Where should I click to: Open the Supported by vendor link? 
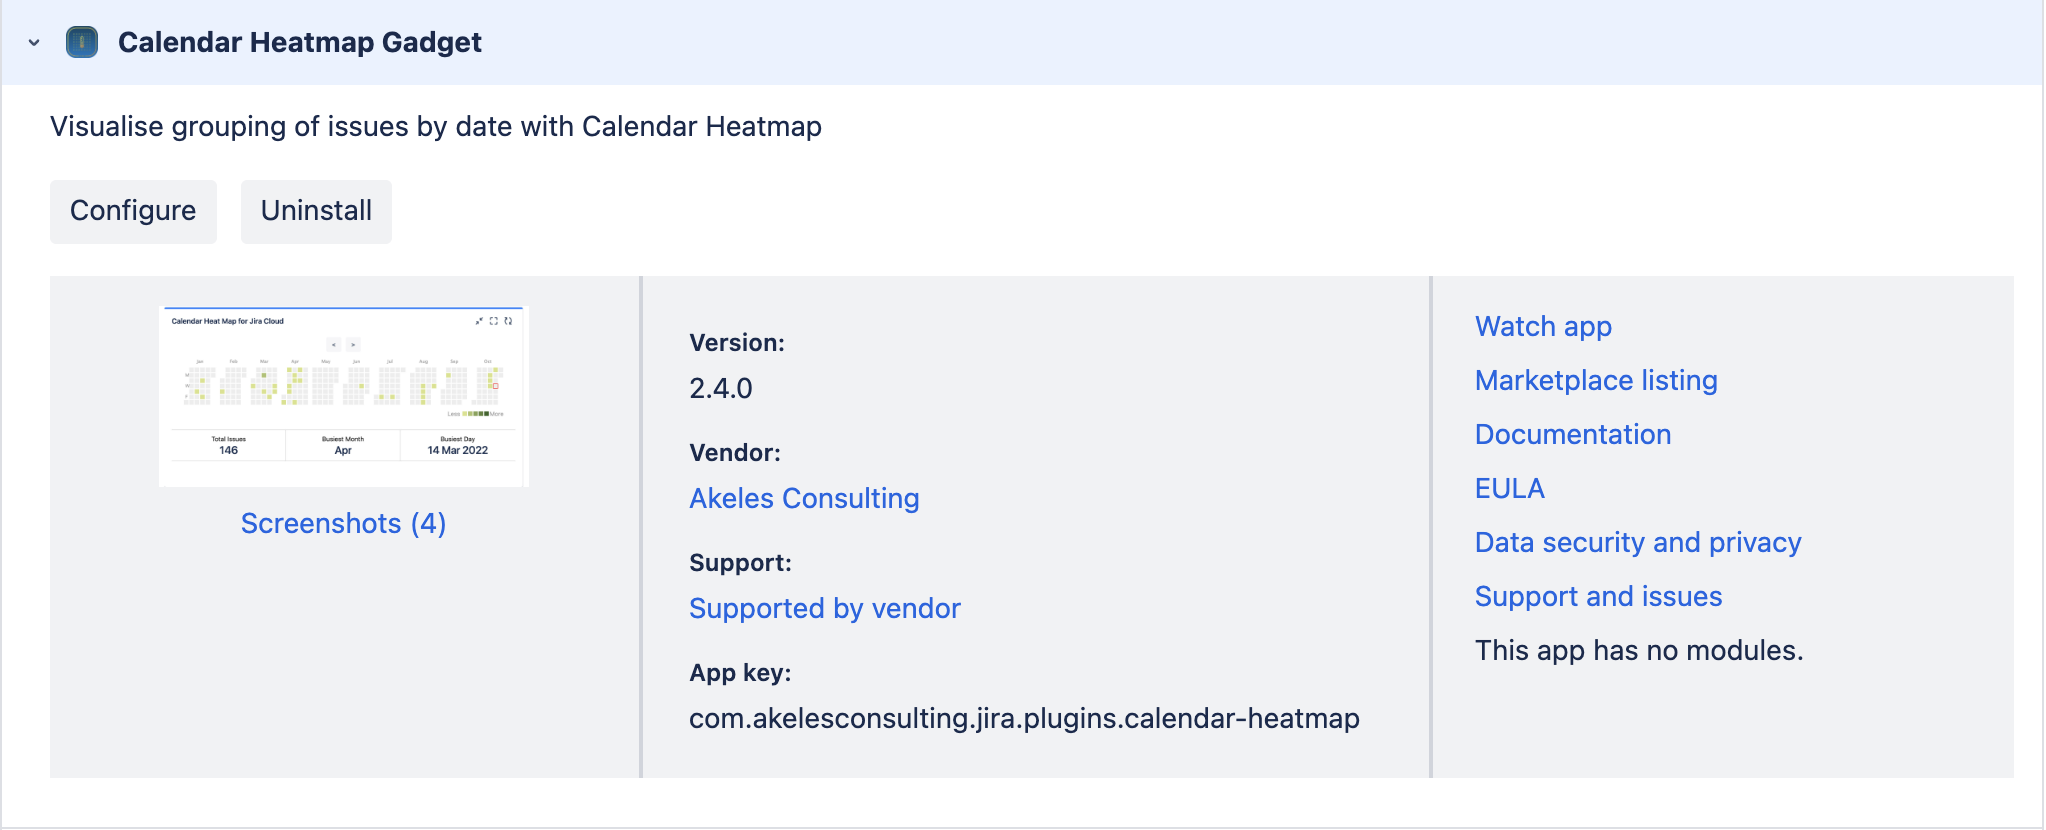[x=824, y=608]
